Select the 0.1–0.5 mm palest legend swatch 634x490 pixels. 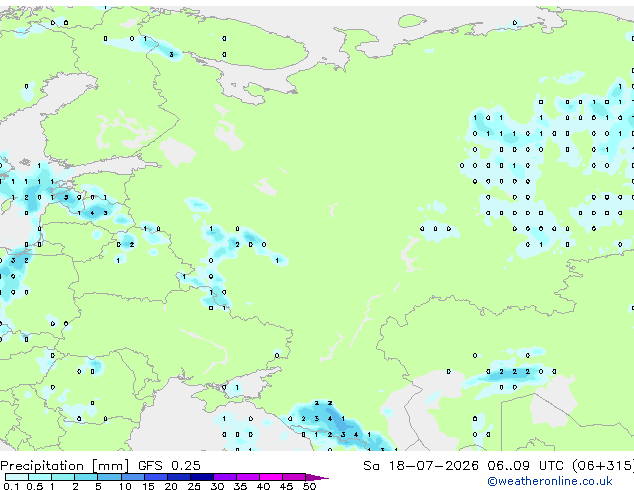[17, 477]
